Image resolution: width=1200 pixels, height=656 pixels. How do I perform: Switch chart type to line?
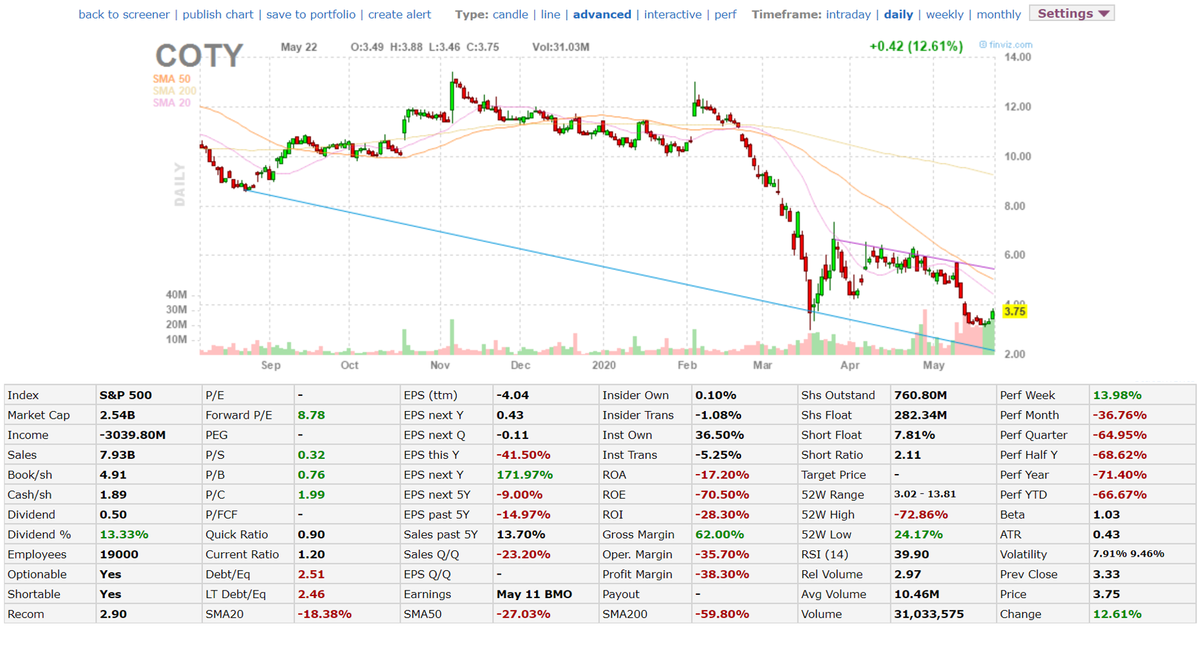pos(550,14)
